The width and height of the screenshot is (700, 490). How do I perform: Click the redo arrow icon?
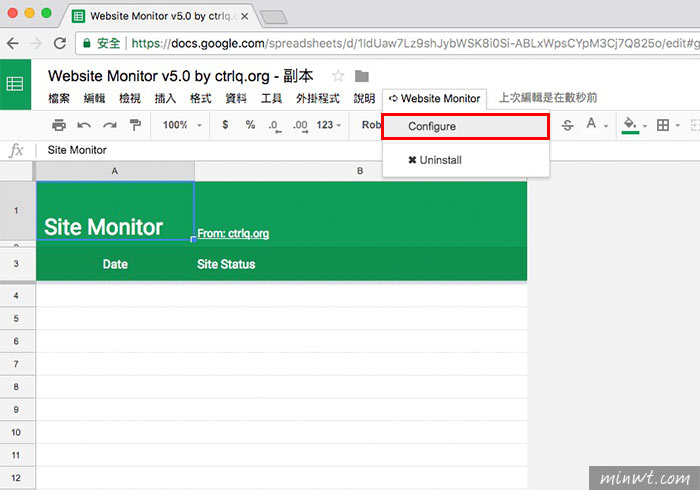click(x=109, y=125)
